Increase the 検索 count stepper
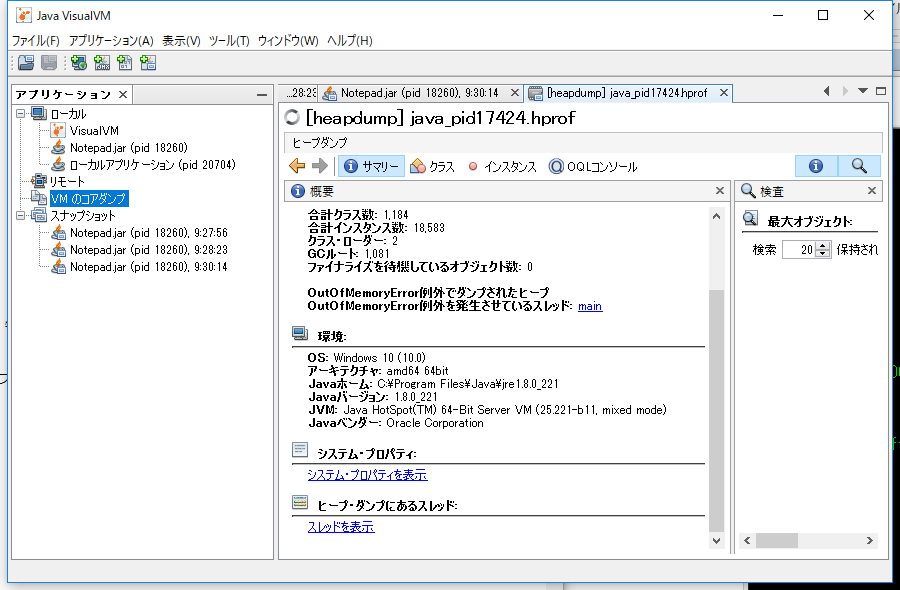Image resolution: width=900 pixels, height=590 pixels. (824, 246)
